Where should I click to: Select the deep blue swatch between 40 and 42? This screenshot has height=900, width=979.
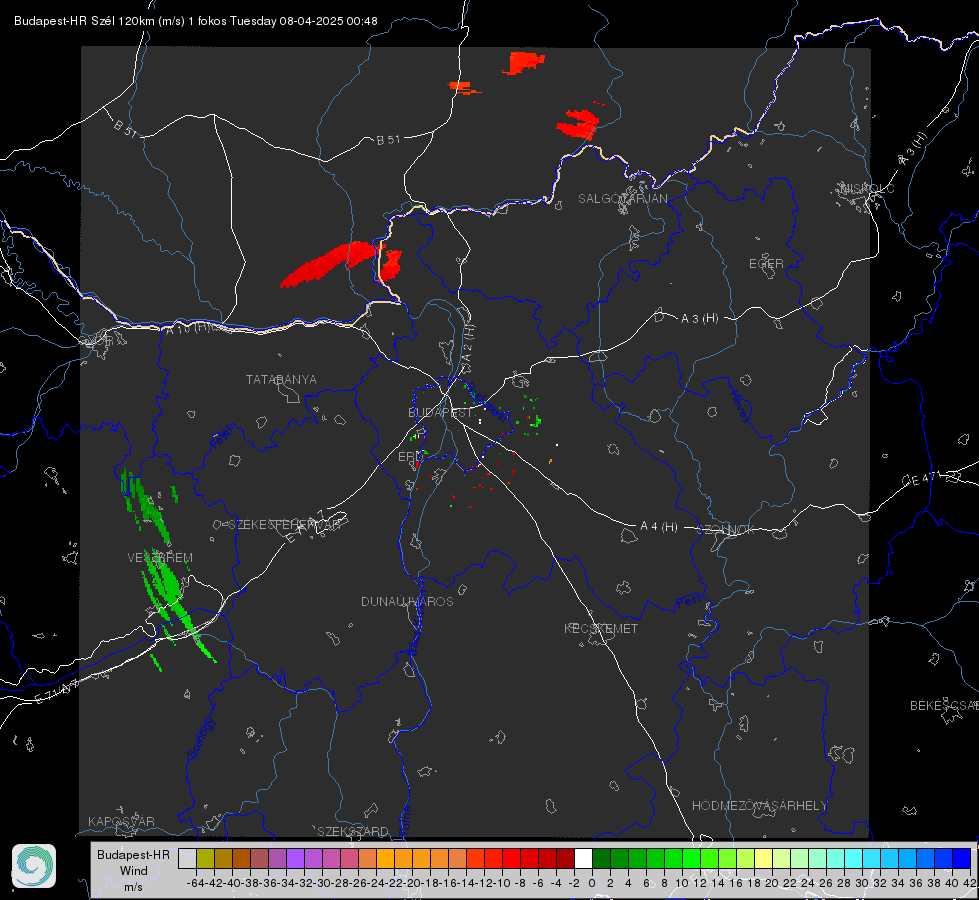click(961, 858)
